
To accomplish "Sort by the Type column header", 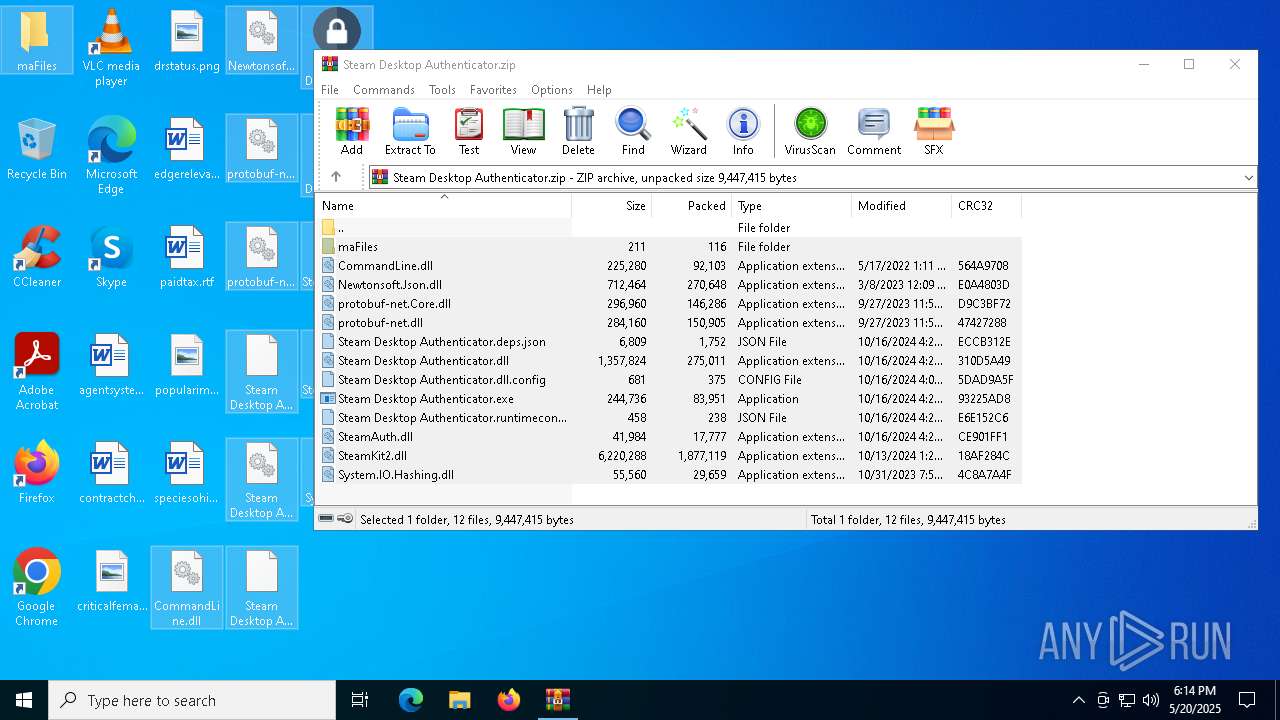I will click(792, 206).
